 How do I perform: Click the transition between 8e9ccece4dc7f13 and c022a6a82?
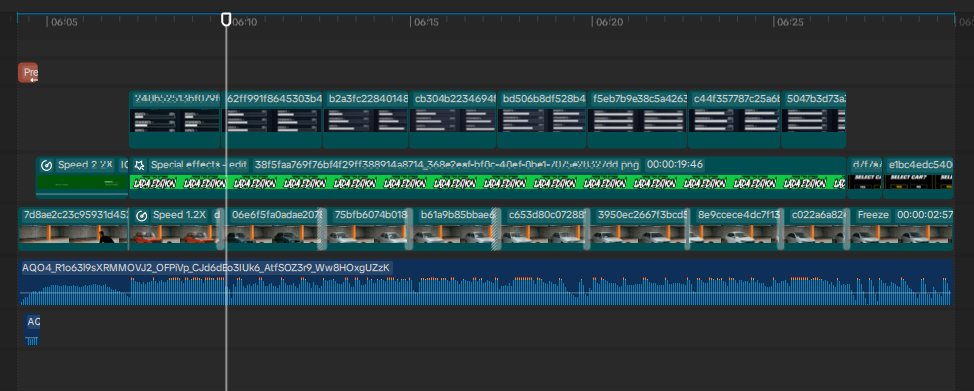coord(781,228)
